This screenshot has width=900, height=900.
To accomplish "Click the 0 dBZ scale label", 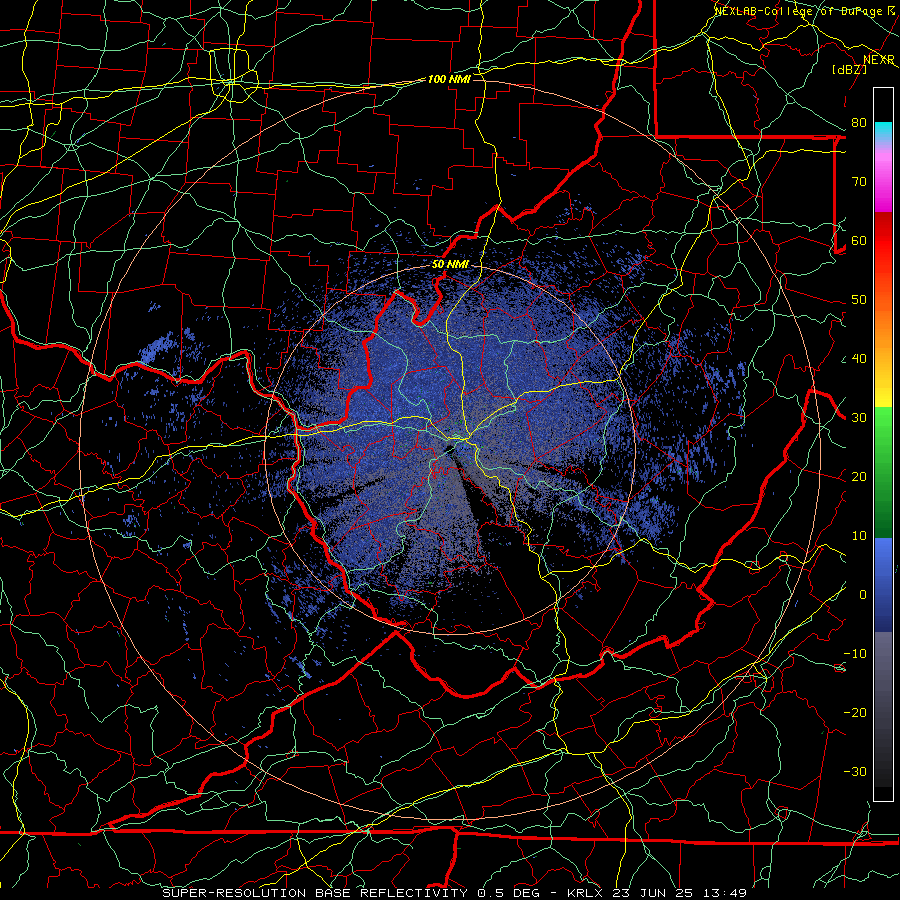I will click(863, 595).
